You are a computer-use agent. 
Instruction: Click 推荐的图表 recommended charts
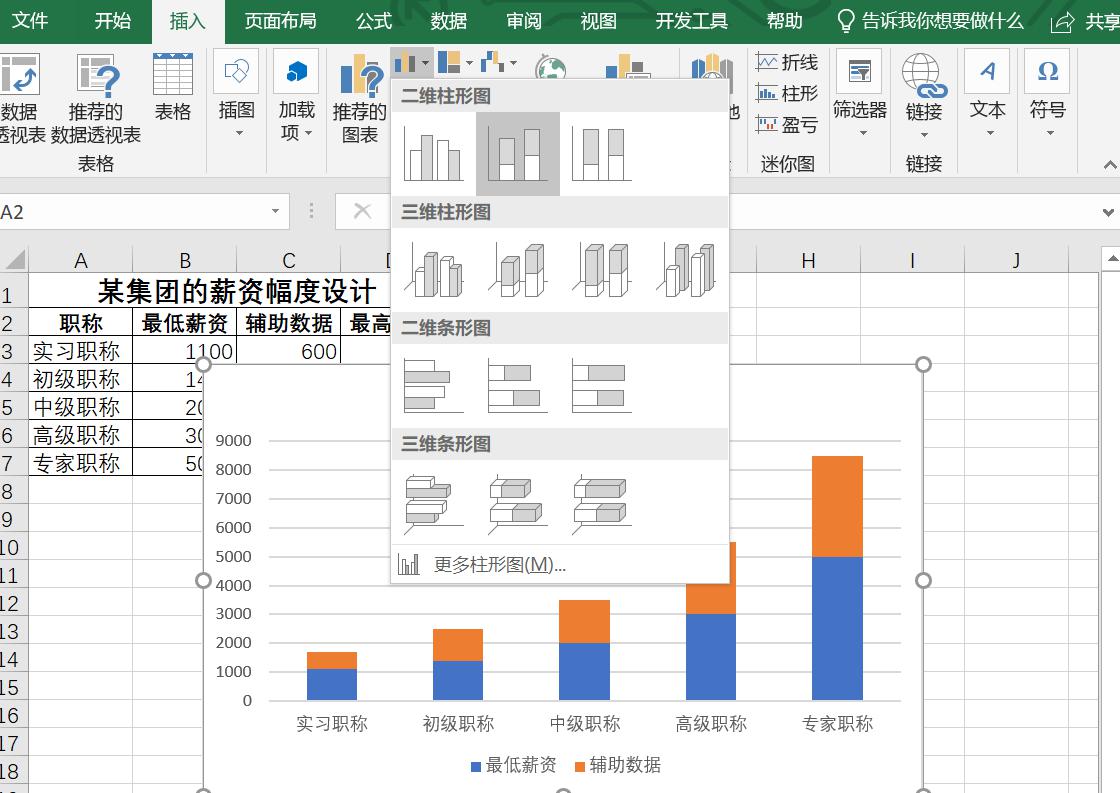click(359, 98)
